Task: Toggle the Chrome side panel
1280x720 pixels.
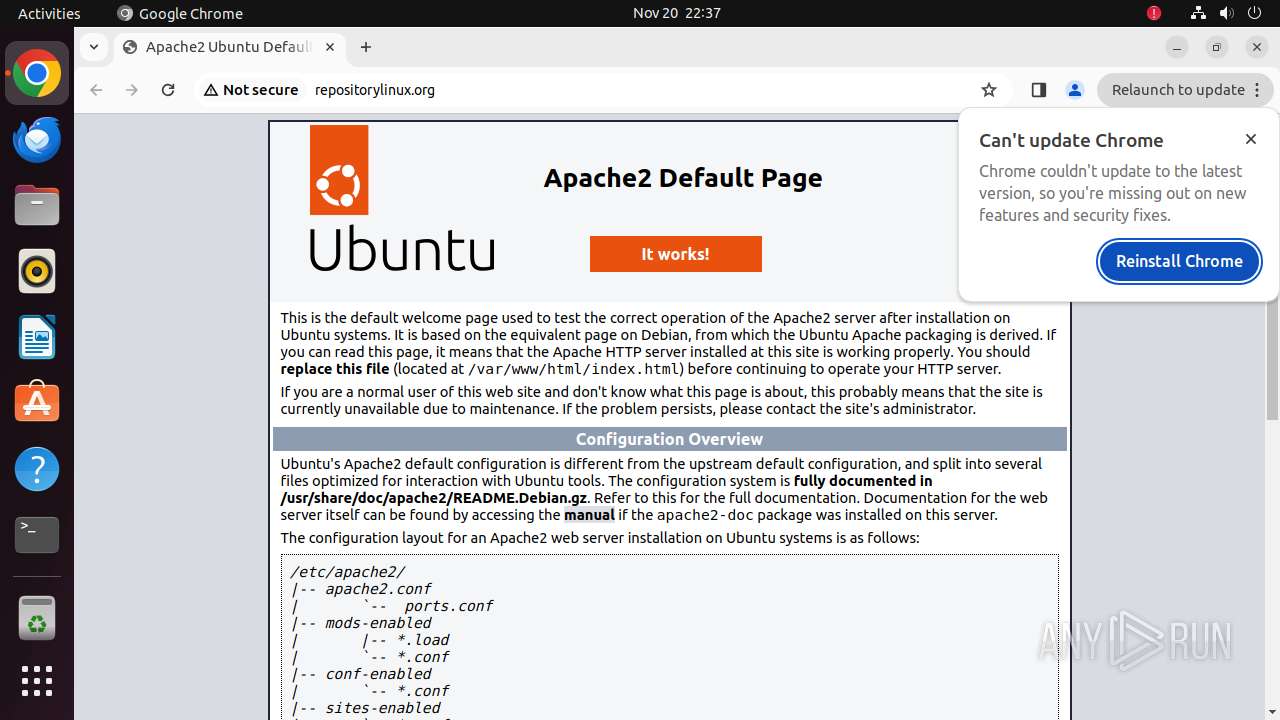Action: pyautogui.click(x=1038, y=90)
